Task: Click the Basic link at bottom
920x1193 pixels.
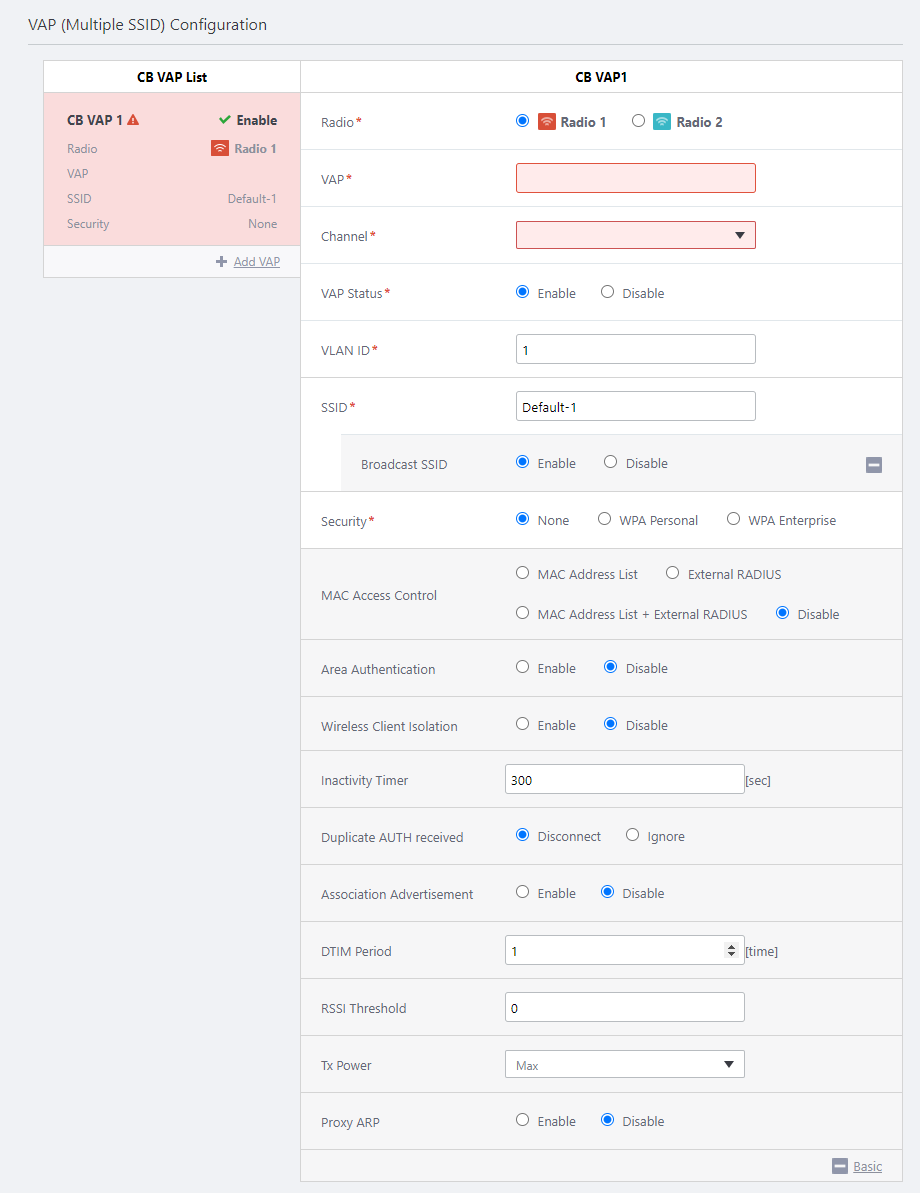Action: (x=867, y=1166)
